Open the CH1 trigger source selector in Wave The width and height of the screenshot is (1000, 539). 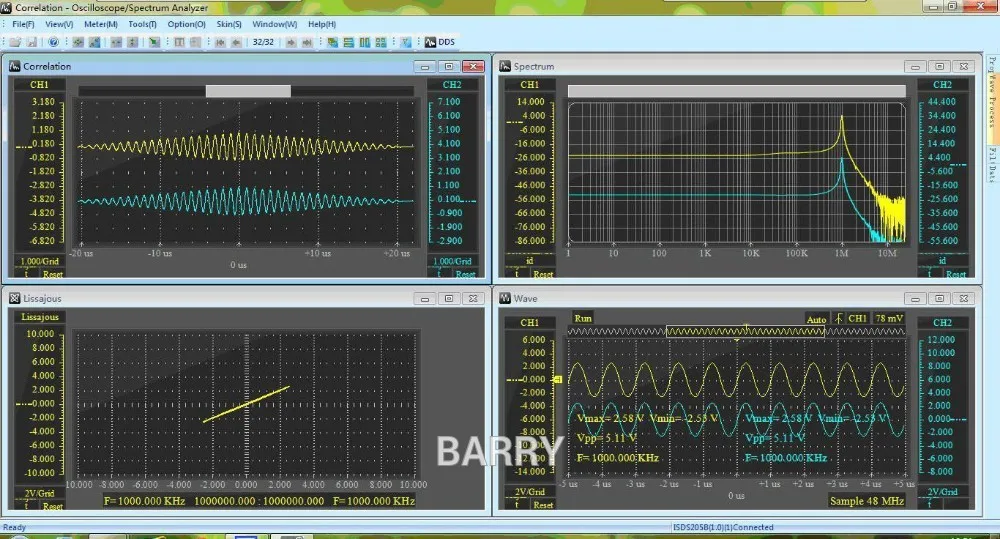tap(857, 318)
